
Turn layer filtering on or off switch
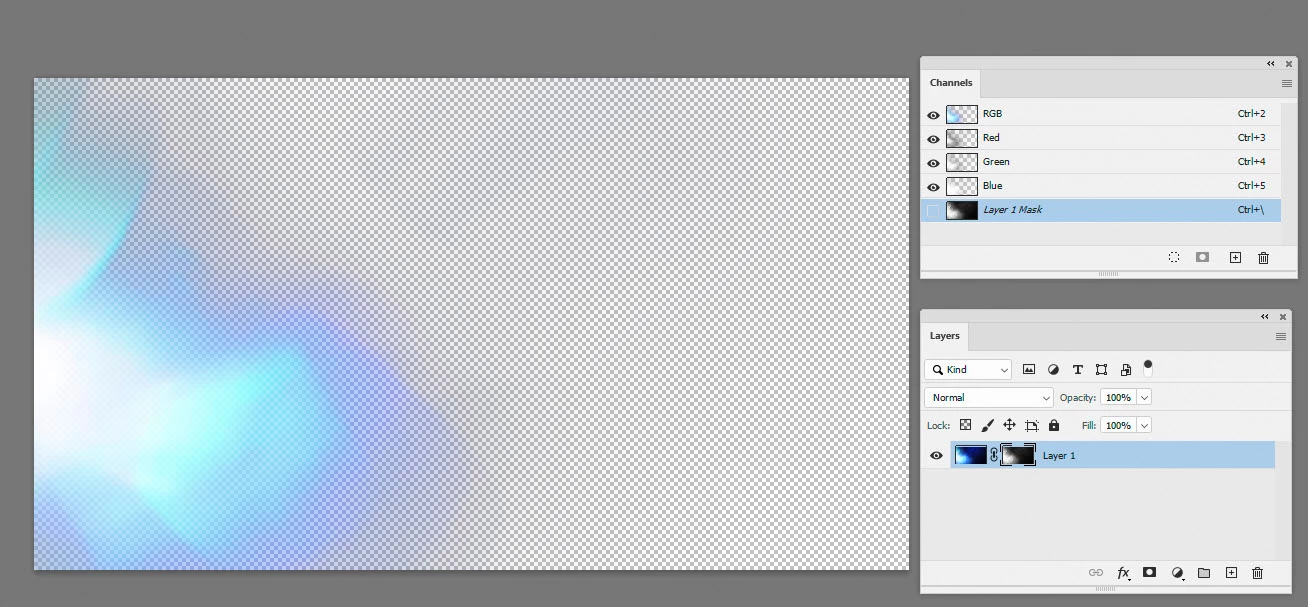click(x=1148, y=368)
